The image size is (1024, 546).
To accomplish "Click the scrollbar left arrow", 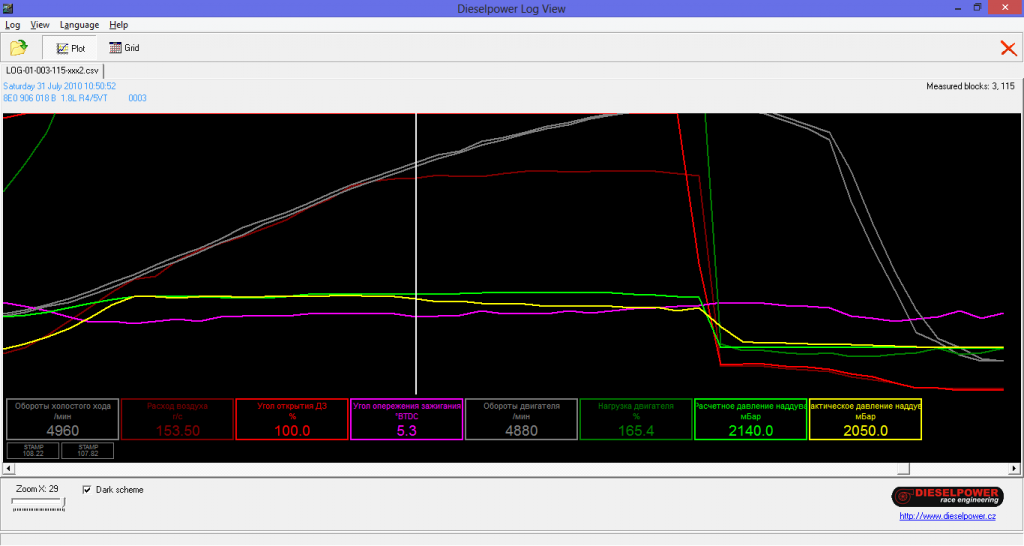I will pyautogui.click(x=9, y=468).
